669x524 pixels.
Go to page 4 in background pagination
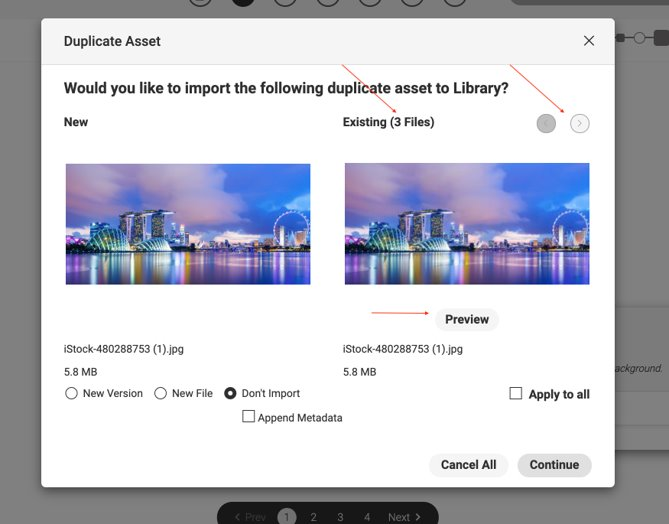coord(367,517)
